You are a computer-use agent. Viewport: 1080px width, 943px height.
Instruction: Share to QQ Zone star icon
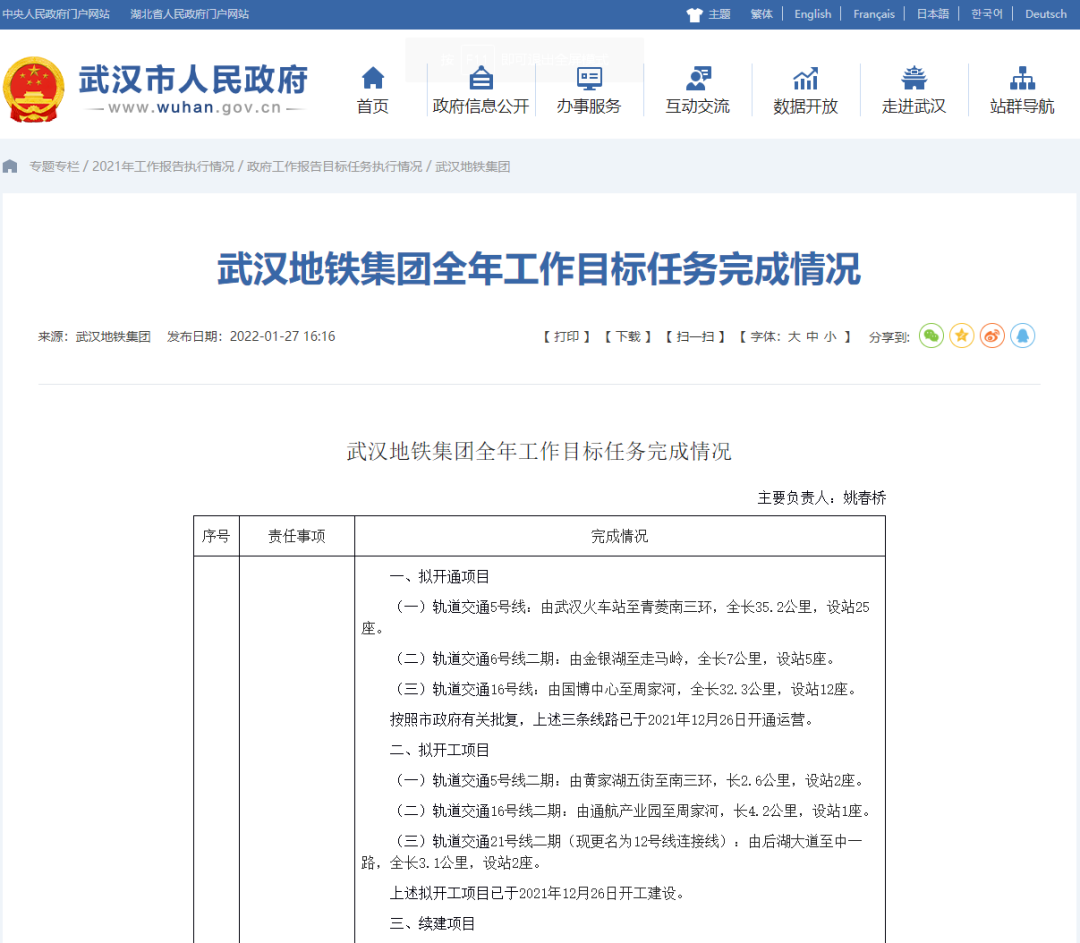click(962, 336)
